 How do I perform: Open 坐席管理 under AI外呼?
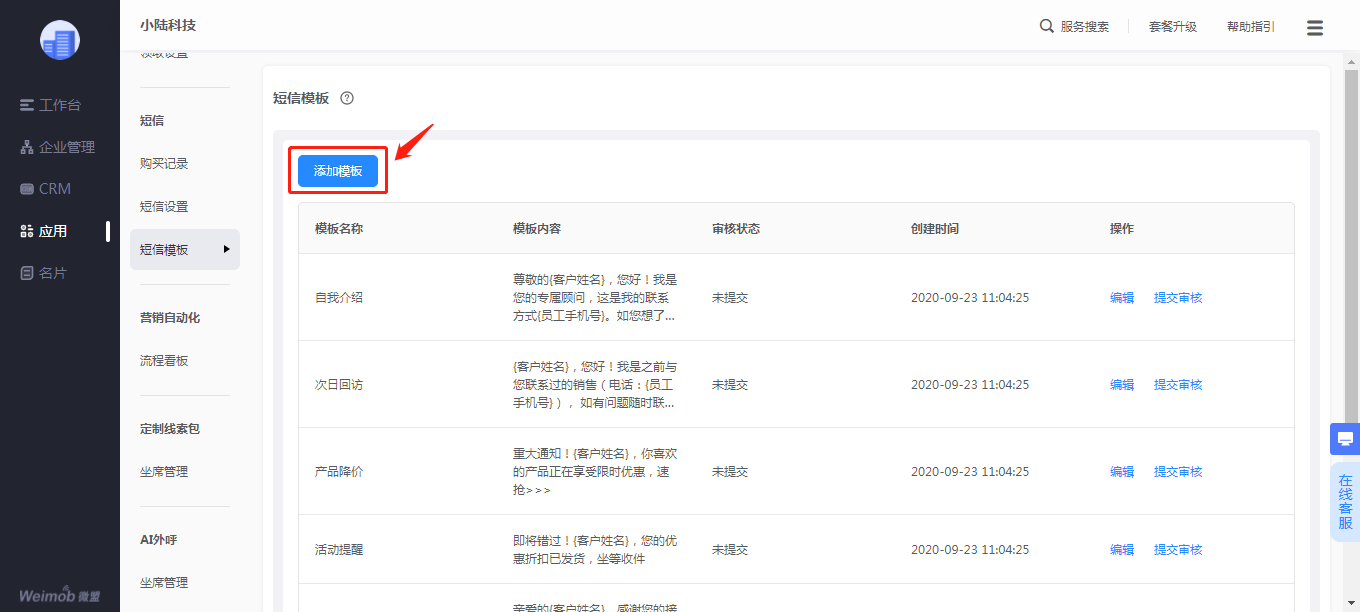click(x=164, y=583)
